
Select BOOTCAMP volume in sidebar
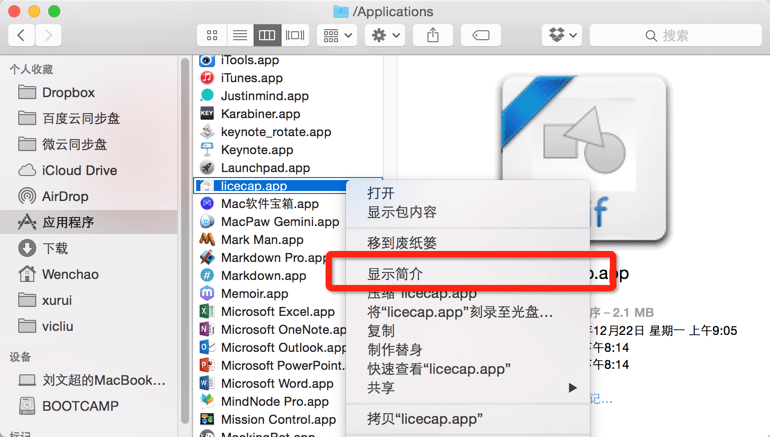(88, 406)
